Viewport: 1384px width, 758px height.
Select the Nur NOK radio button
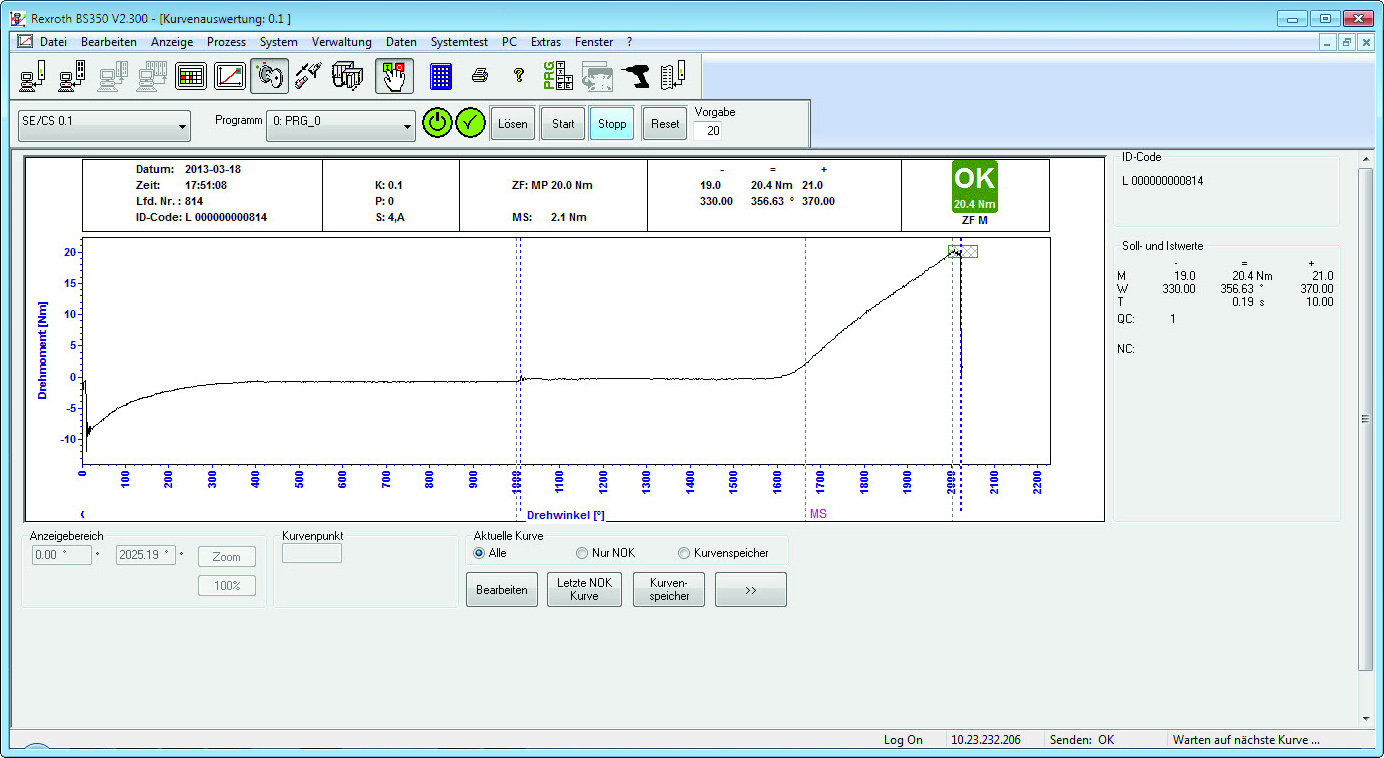click(605, 553)
